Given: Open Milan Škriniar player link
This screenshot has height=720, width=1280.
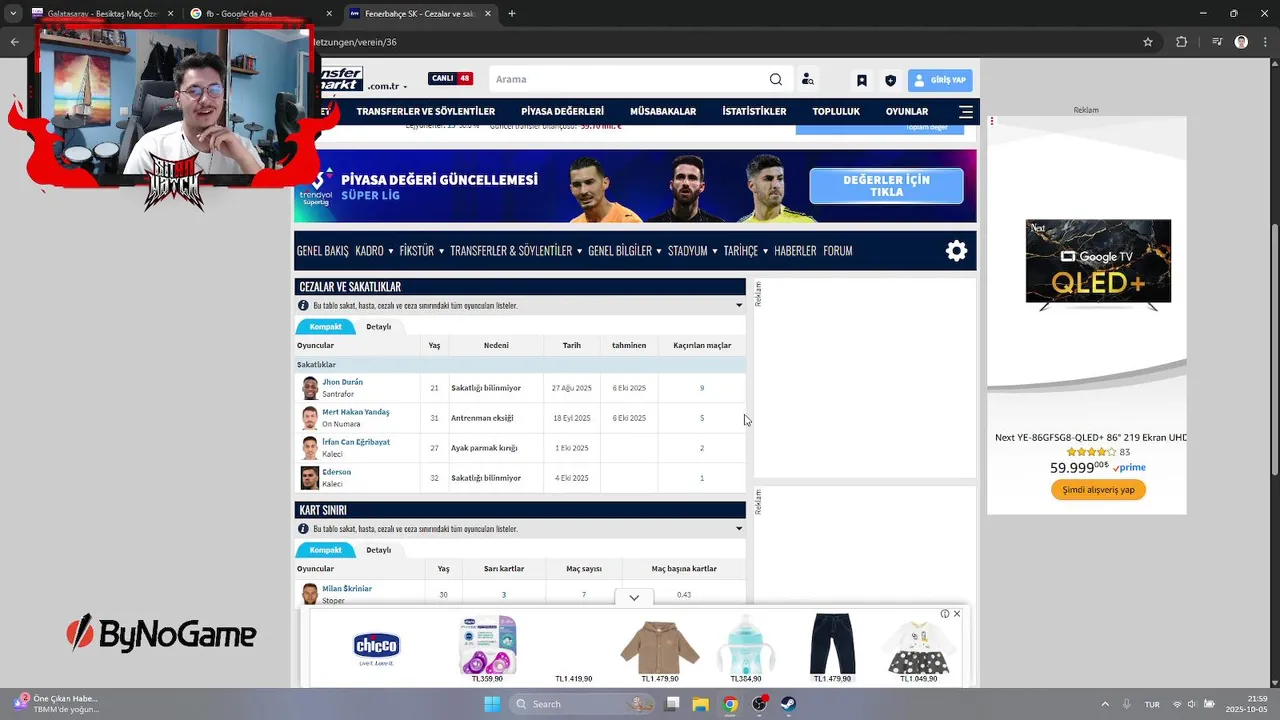Looking at the screenshot, I should [347, 588].
